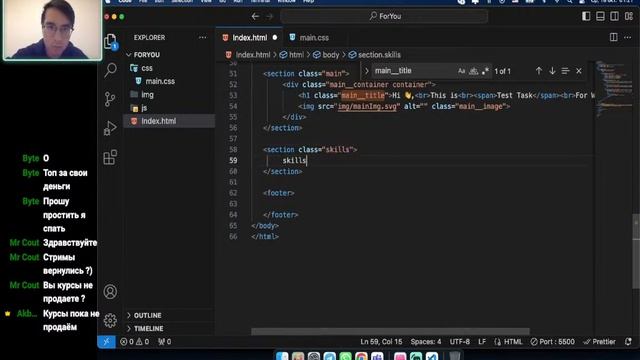This screenshot has height=360, width=640.
Task: Click the ForYou command center search box
Action: pos(384,16)
